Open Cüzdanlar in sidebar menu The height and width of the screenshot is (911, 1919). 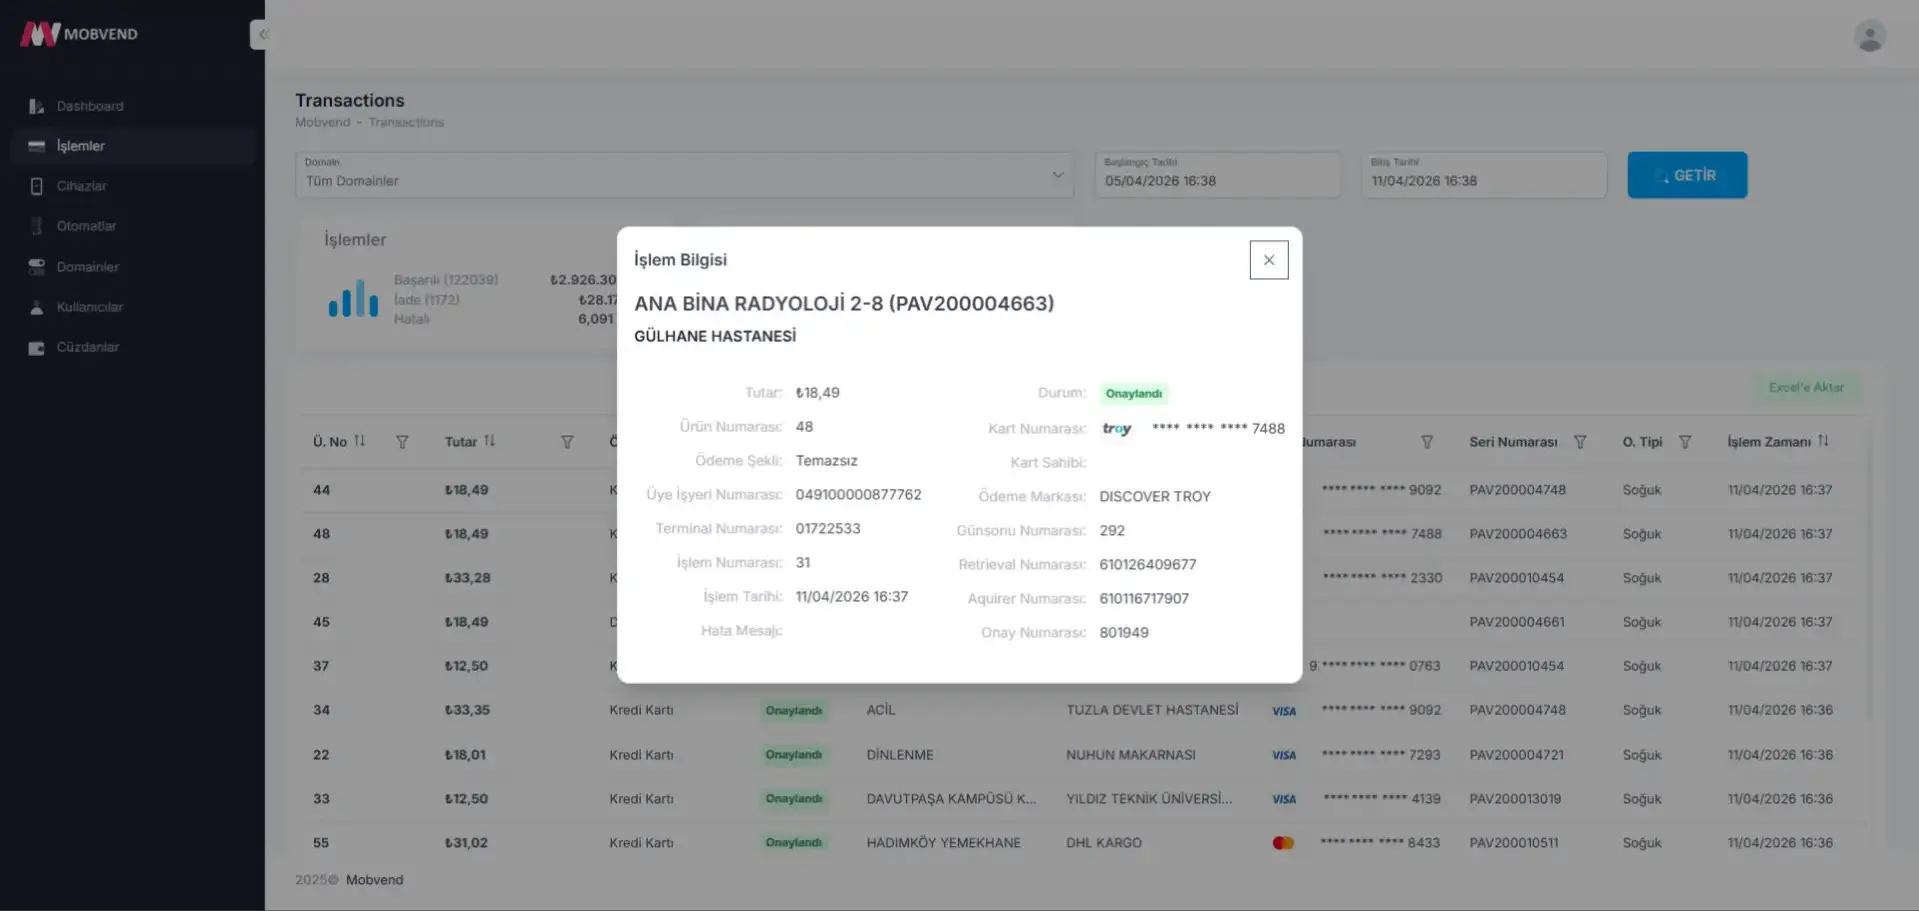point(87,347)
